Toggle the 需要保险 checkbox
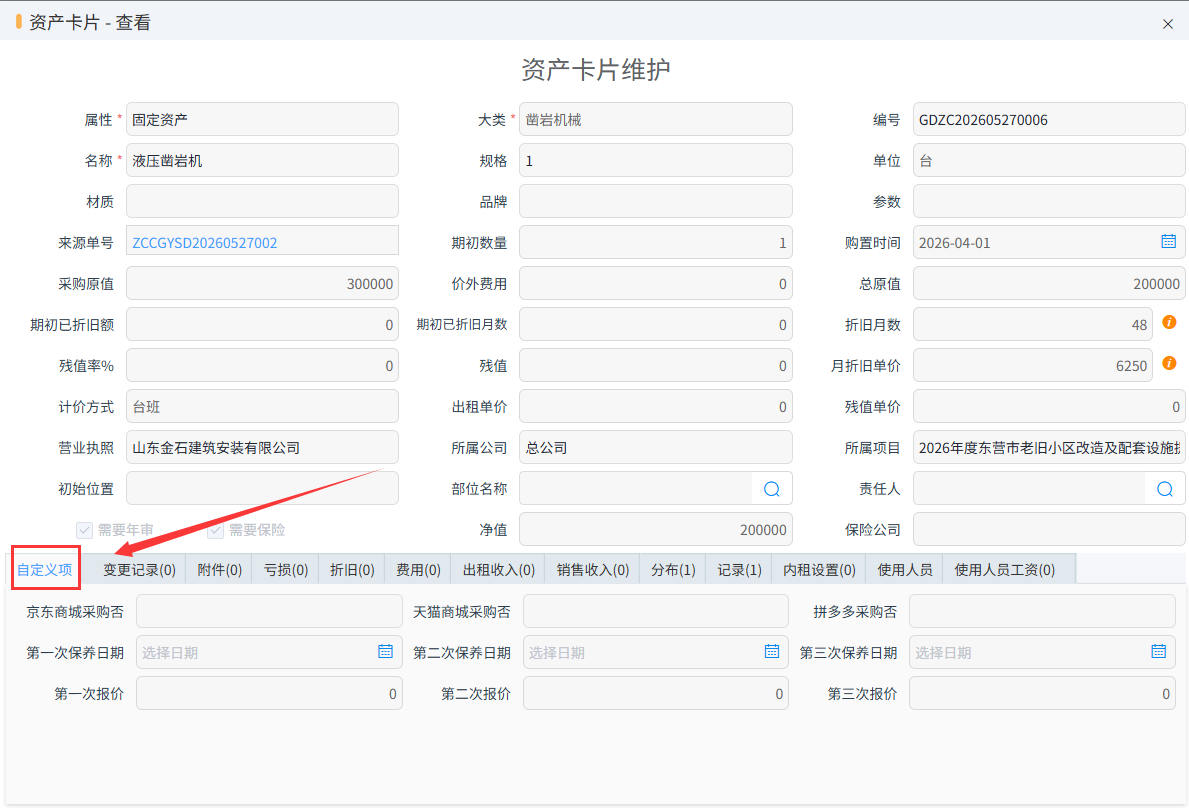The width and height of the screenshot is (1189, 808). point(215,530)
